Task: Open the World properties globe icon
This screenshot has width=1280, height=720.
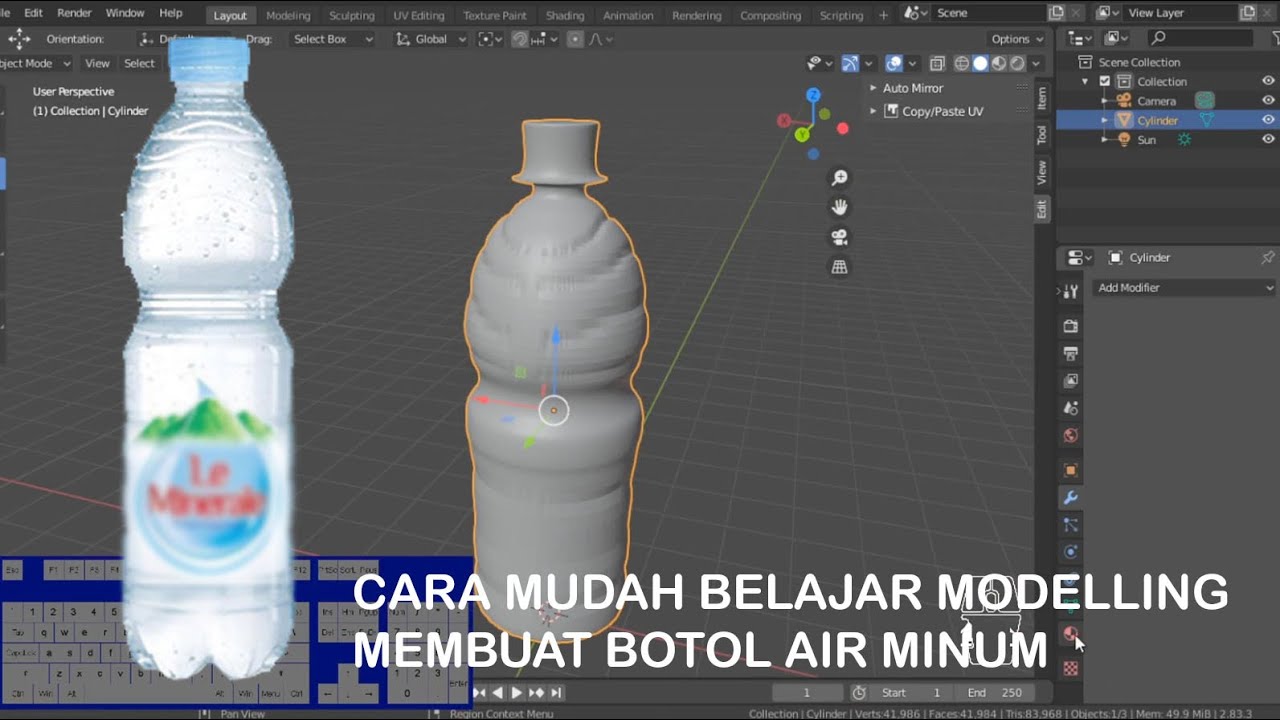Action: [1070, 435]
